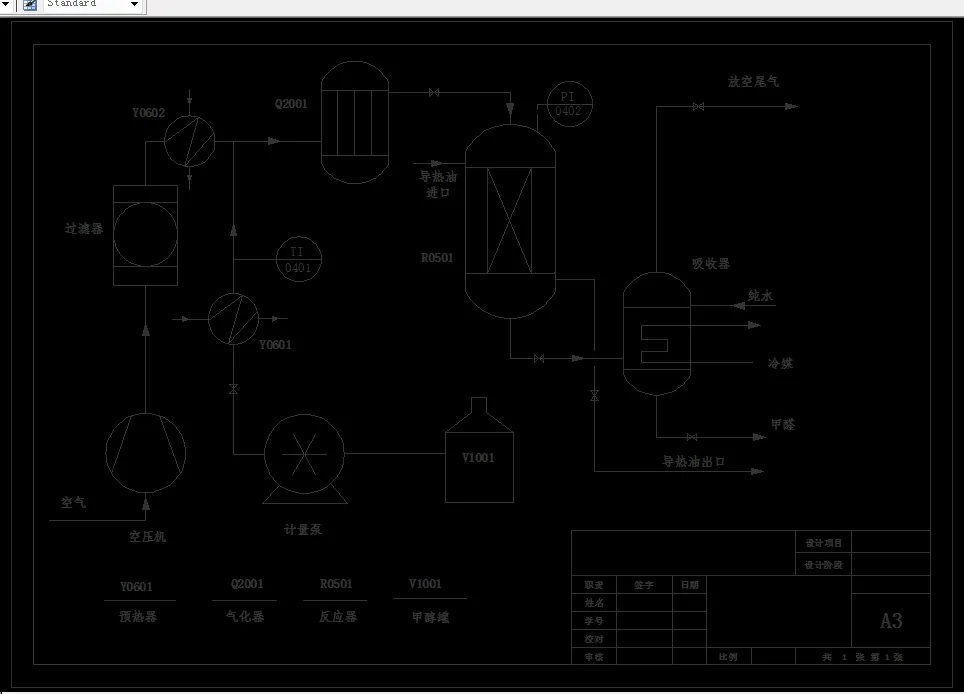Select the Y0601 preheater circle symbol
Image resolution: width=964 pixels, height=694 pixels.
[234, 318]
